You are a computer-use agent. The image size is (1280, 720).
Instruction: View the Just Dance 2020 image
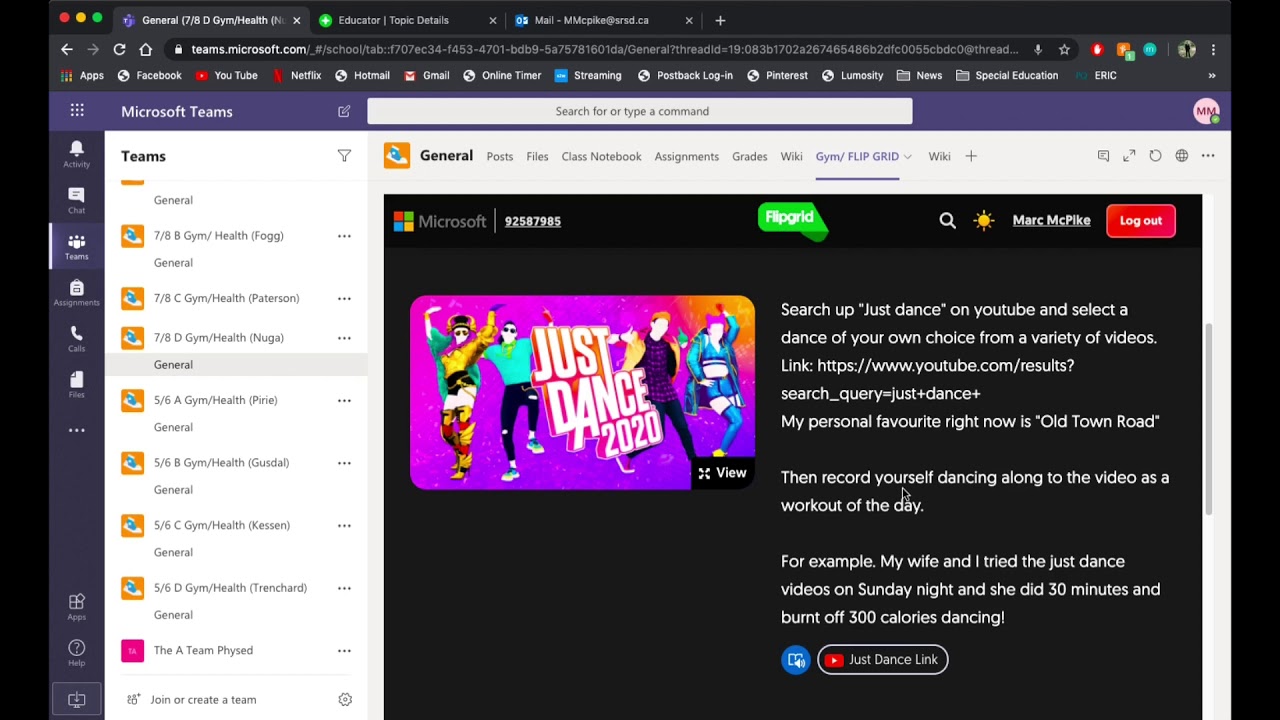pos(722,473)
